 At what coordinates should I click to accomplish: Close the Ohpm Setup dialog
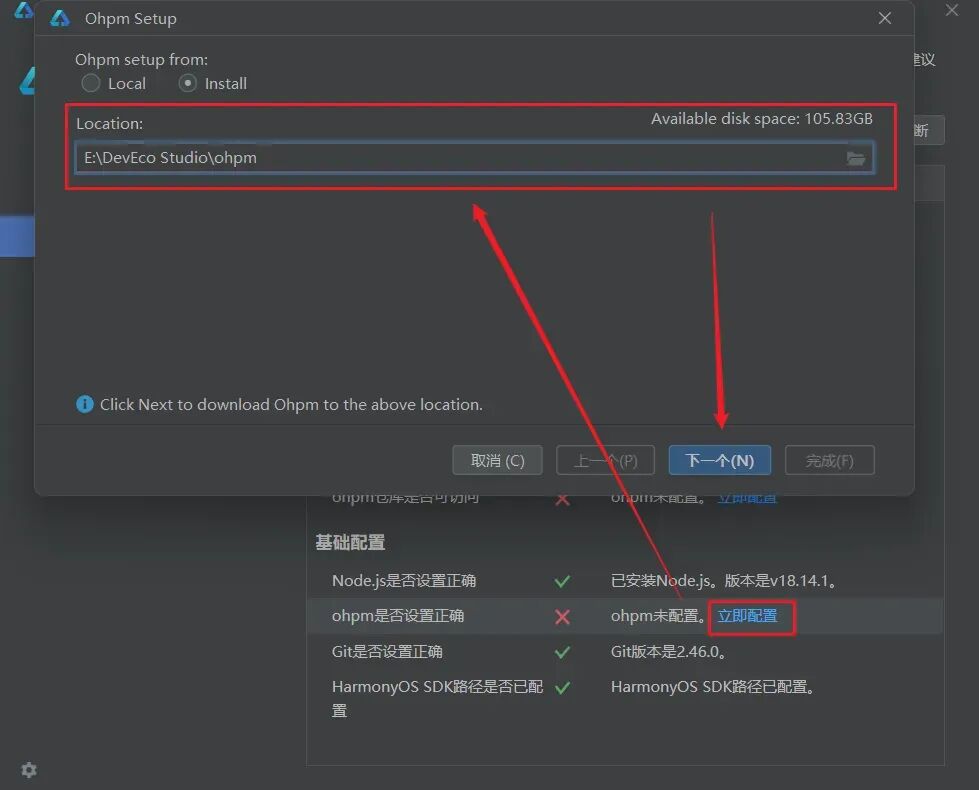pyautogui.click(x=885, y=18)
